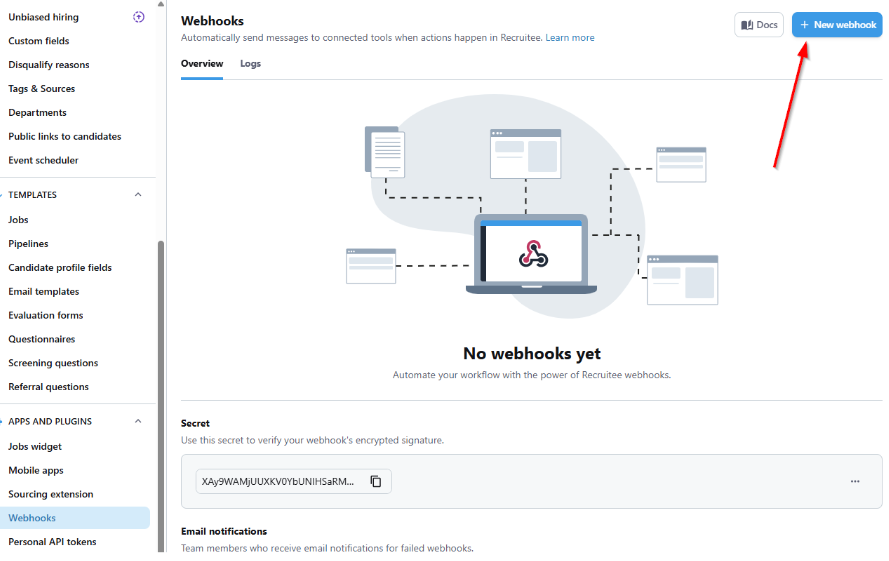Open Evaluation forms

click(45, 315)
